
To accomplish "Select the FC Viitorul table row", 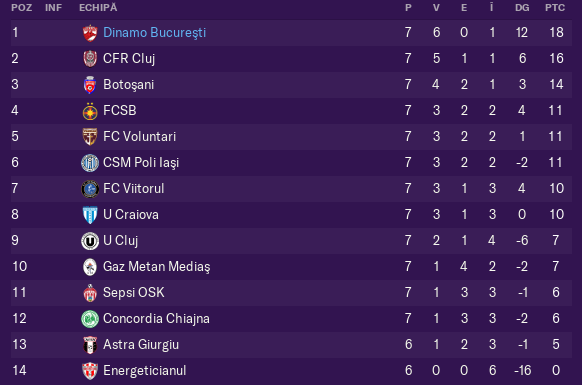I will point(291,189).
